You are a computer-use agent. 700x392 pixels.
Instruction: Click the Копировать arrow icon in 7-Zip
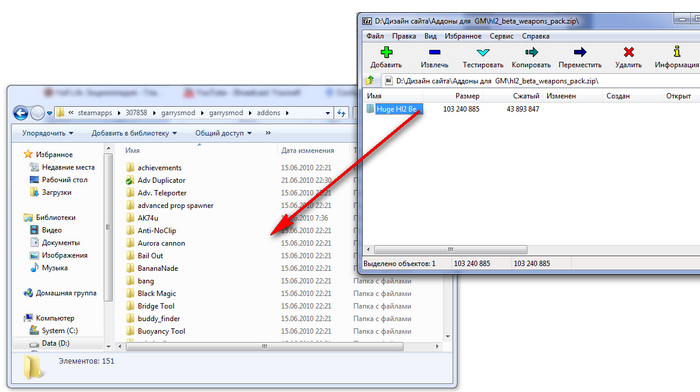[x=531, y=52]
